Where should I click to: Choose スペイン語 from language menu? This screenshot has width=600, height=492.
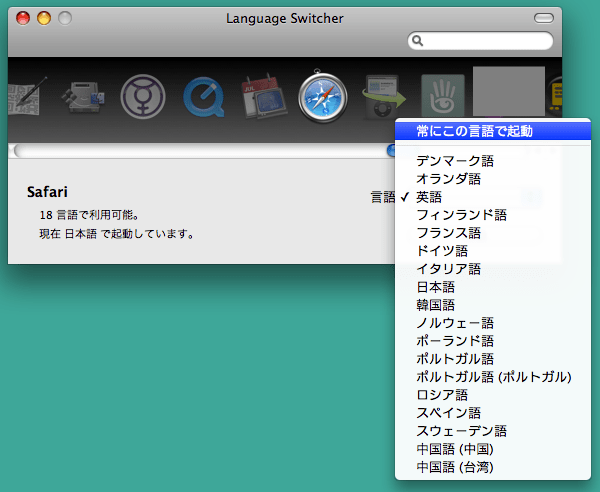[x=493, y=413]
